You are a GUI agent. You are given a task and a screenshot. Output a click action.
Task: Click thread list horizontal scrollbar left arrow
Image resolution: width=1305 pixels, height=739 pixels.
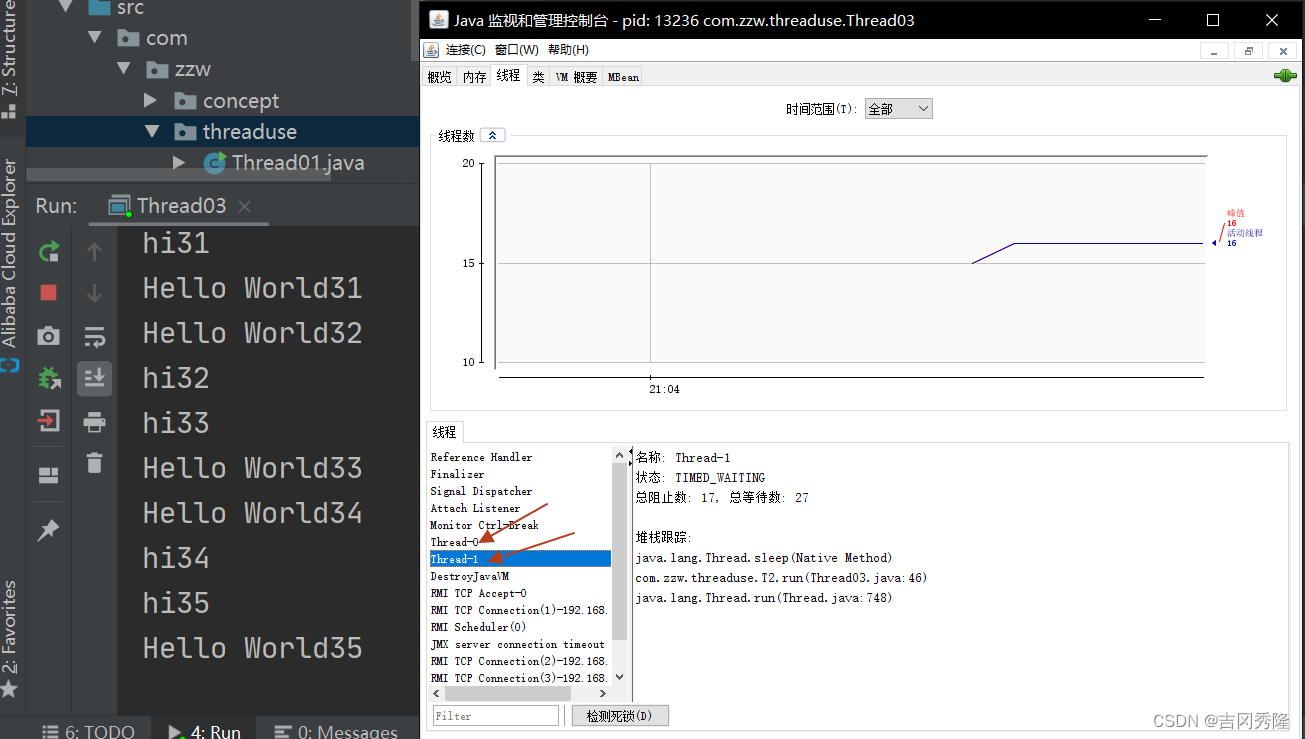coord(437,693)
